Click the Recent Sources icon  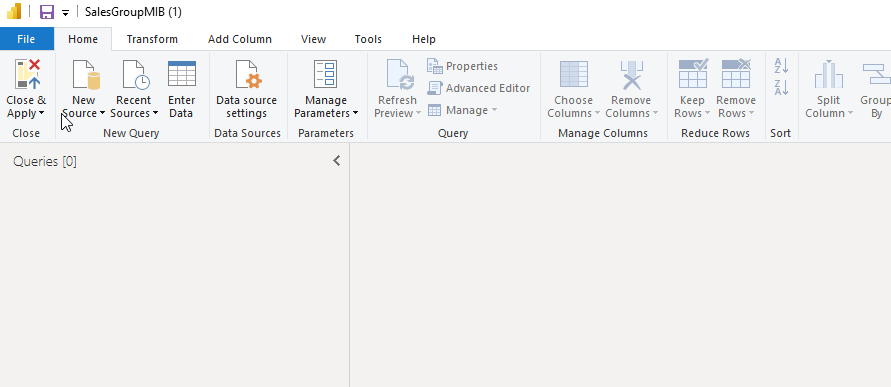pos(135,74)
